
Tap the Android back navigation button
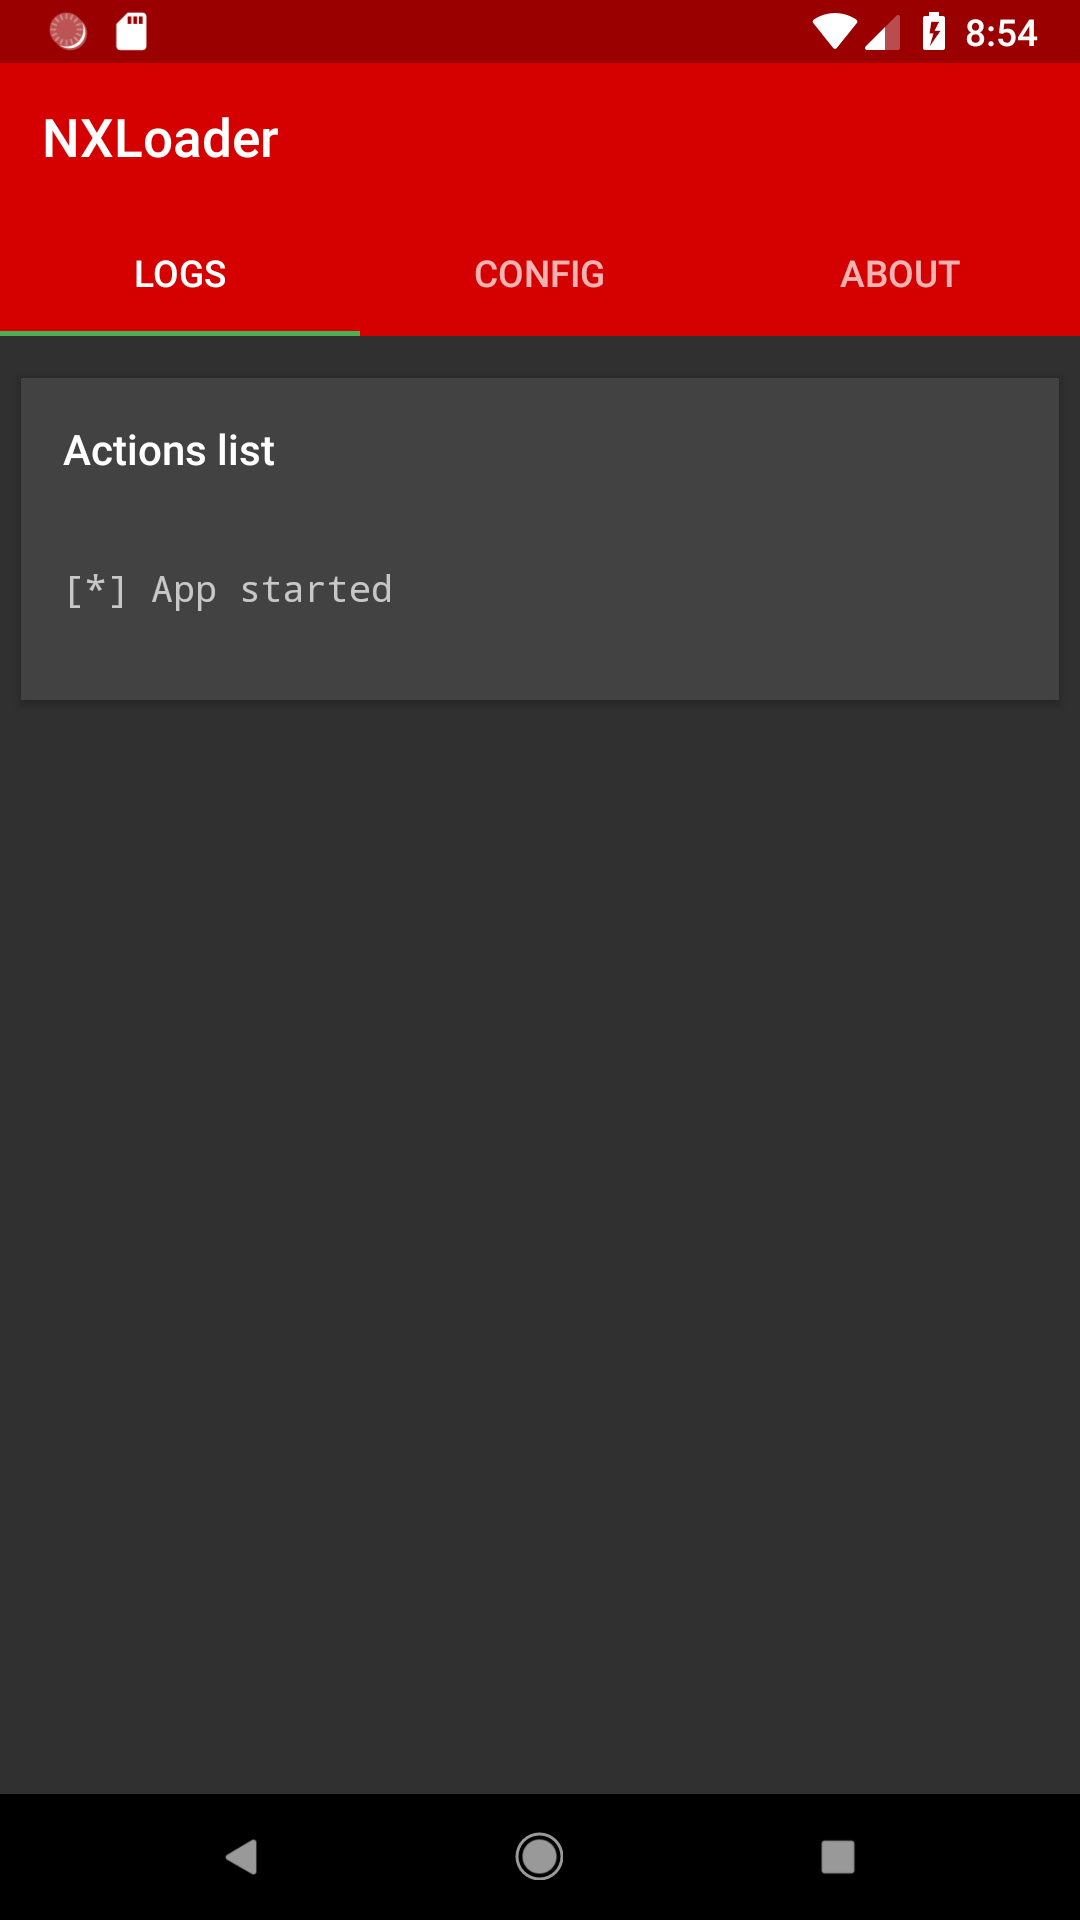(x=241, y=1857)
